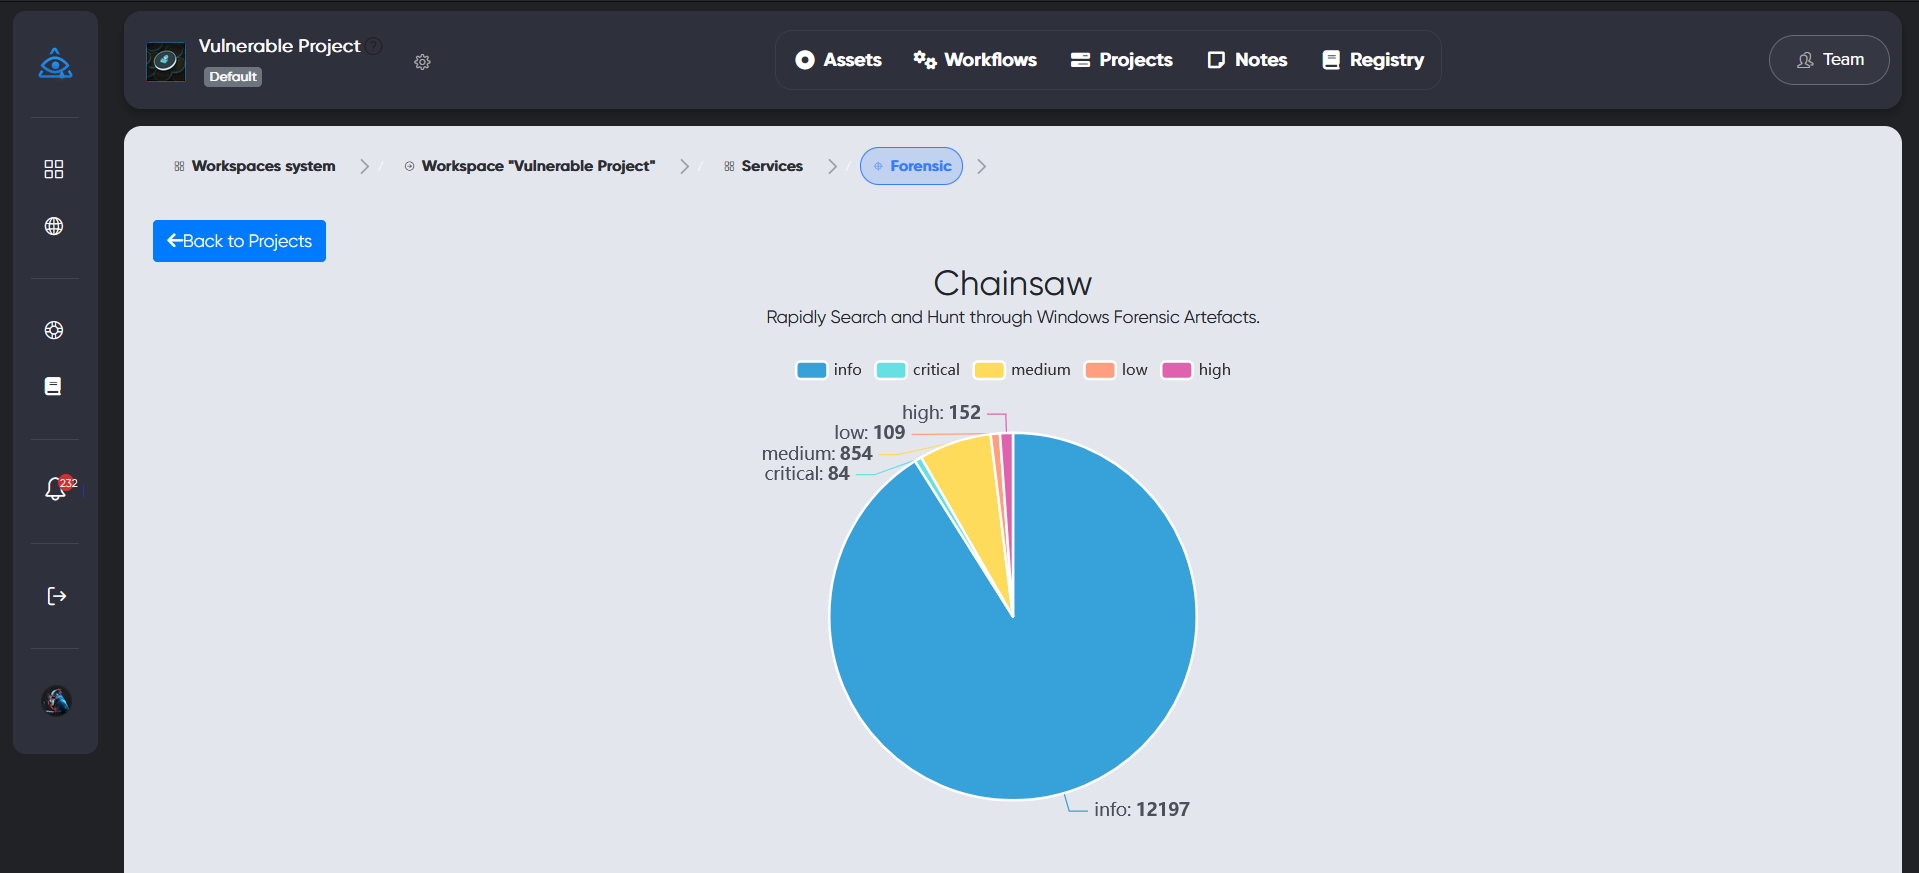Toggle info legend swatch

tap(811, 370)
